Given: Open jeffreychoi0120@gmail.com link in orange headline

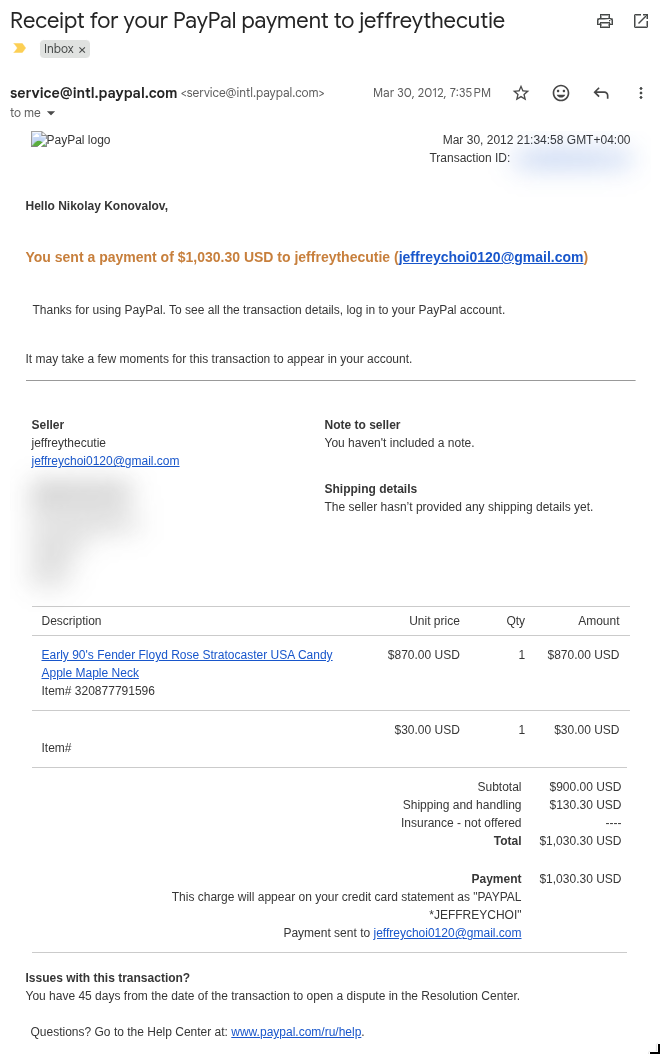Looking at the screenshot, I should pyautogui.click(x=491, y=257).
